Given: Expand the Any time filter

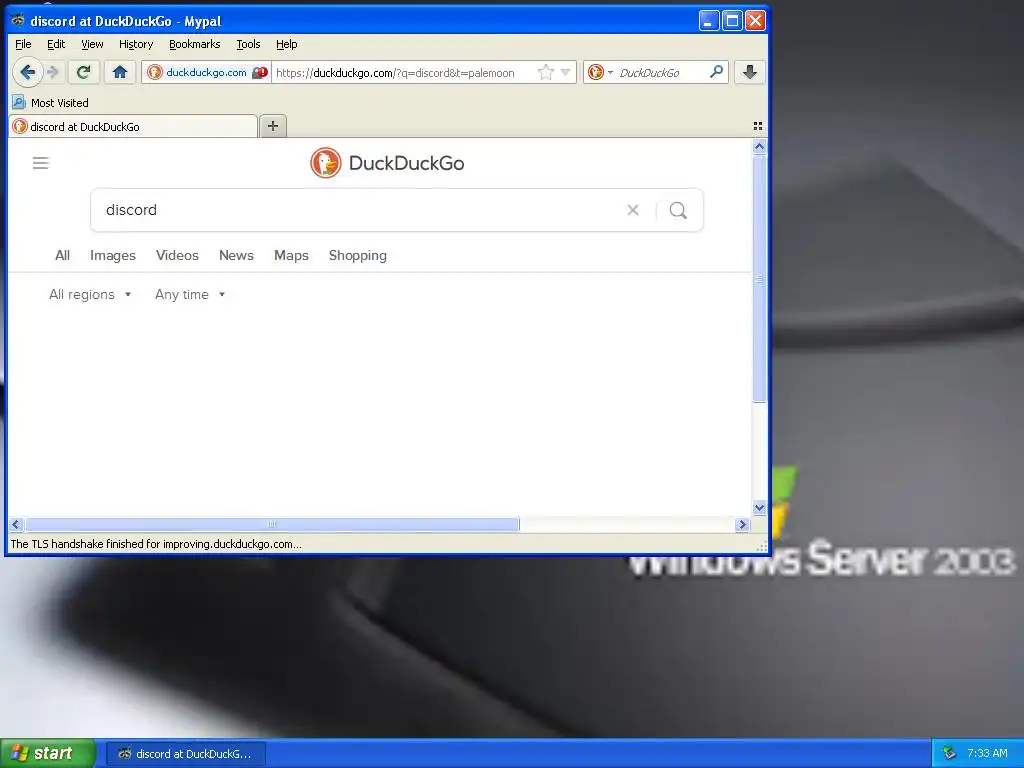Looking at the screenshot, I should (190, 295).
